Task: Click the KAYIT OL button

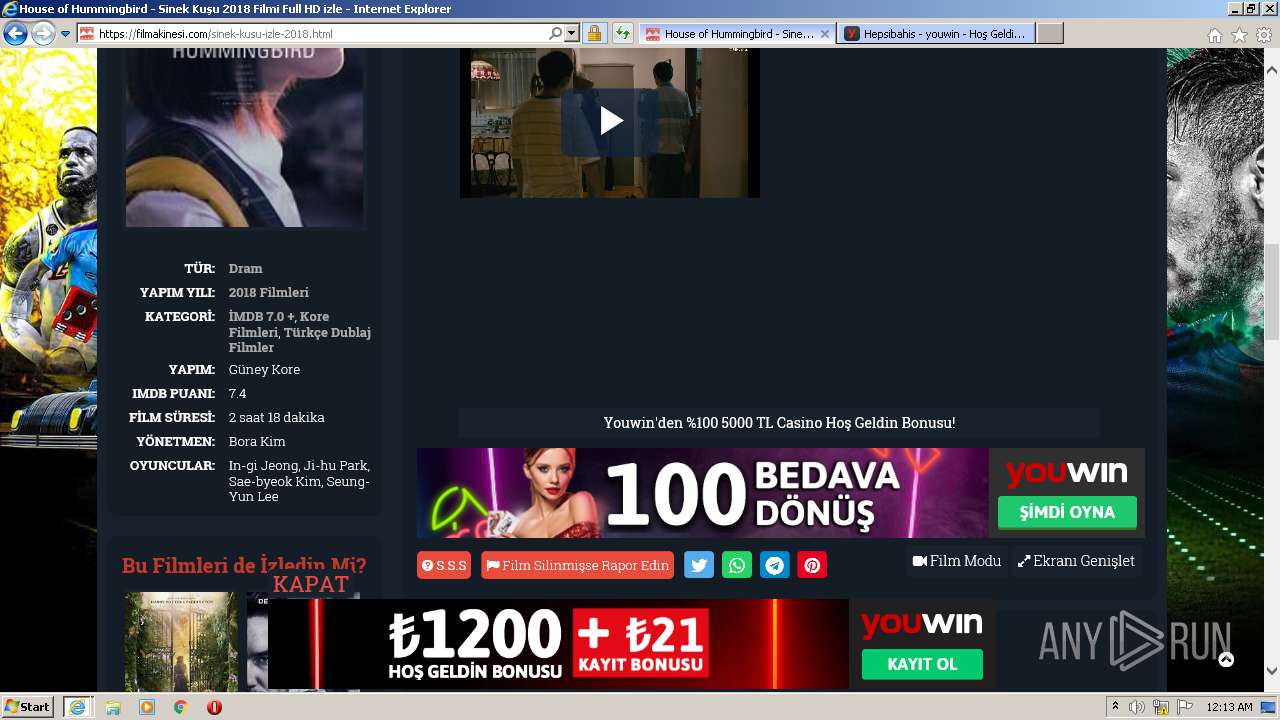Action: click(922, 664)
